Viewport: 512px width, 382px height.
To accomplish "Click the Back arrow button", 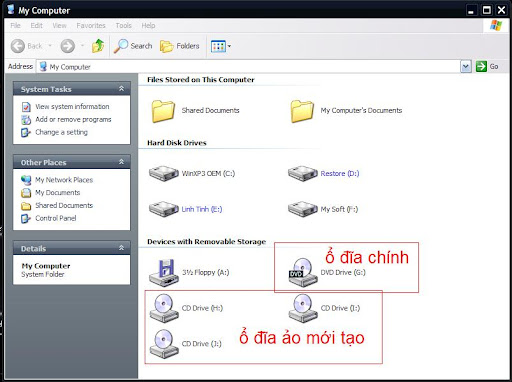I will tap(18, 46).
